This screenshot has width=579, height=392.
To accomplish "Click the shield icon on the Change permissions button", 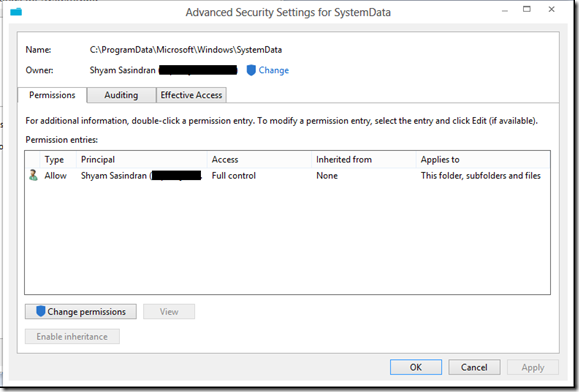I will point(41,311).
